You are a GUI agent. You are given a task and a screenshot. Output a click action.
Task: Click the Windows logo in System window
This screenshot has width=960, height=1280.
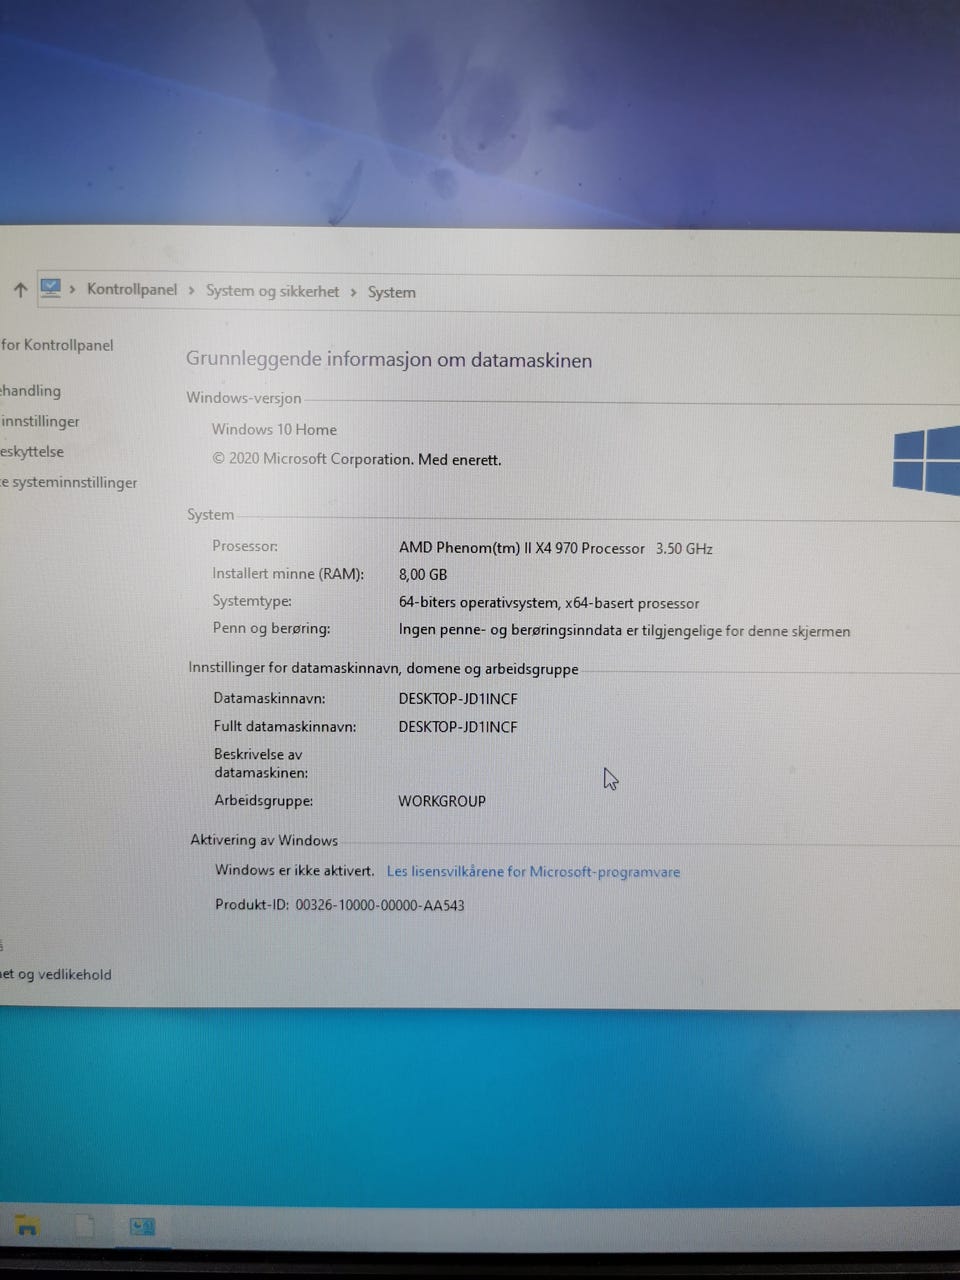point(927,460)
